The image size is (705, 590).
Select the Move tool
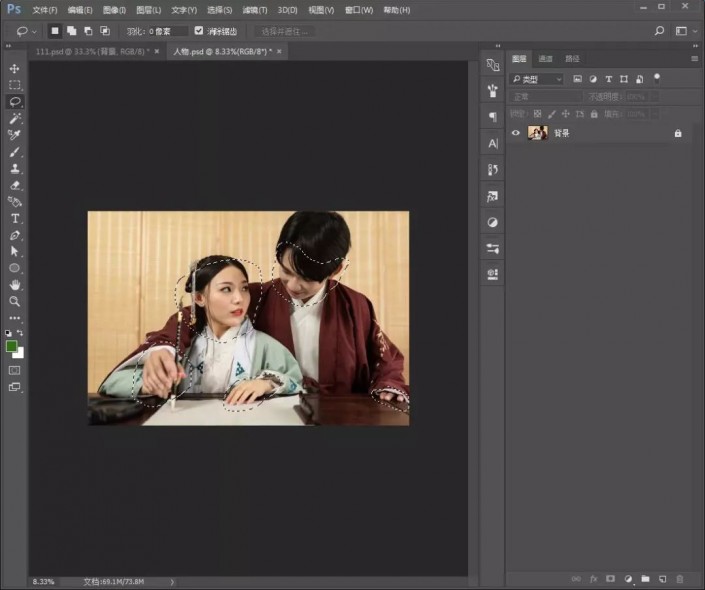(x=14, y=68)
